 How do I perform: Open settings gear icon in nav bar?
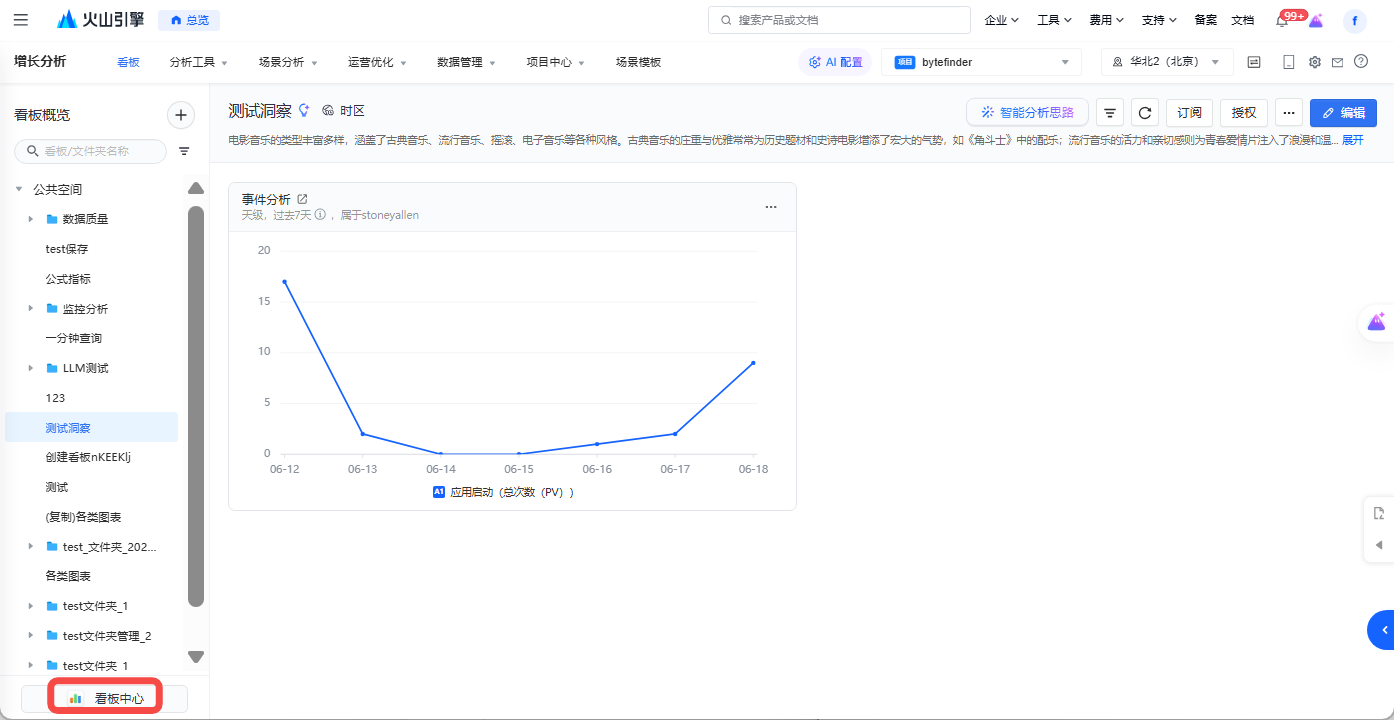coord(1315,62)
